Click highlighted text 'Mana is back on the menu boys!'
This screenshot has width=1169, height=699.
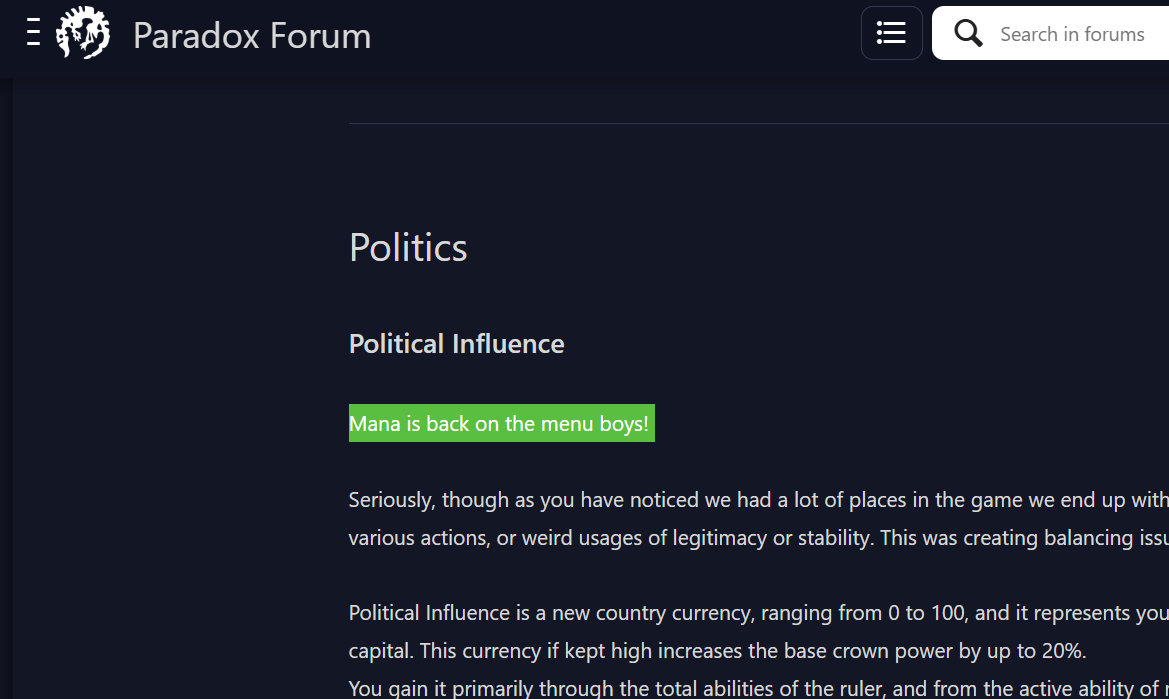pyautogui.click(x=501, y=423)
